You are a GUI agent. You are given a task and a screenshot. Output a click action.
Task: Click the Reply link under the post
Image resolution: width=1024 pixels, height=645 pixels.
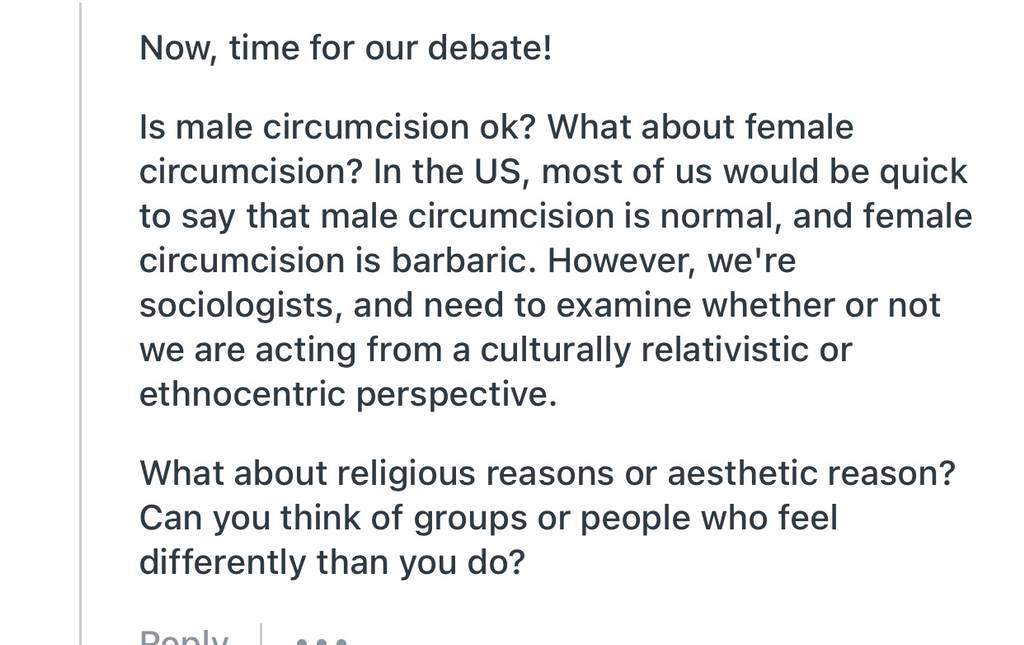coord(184,637)
